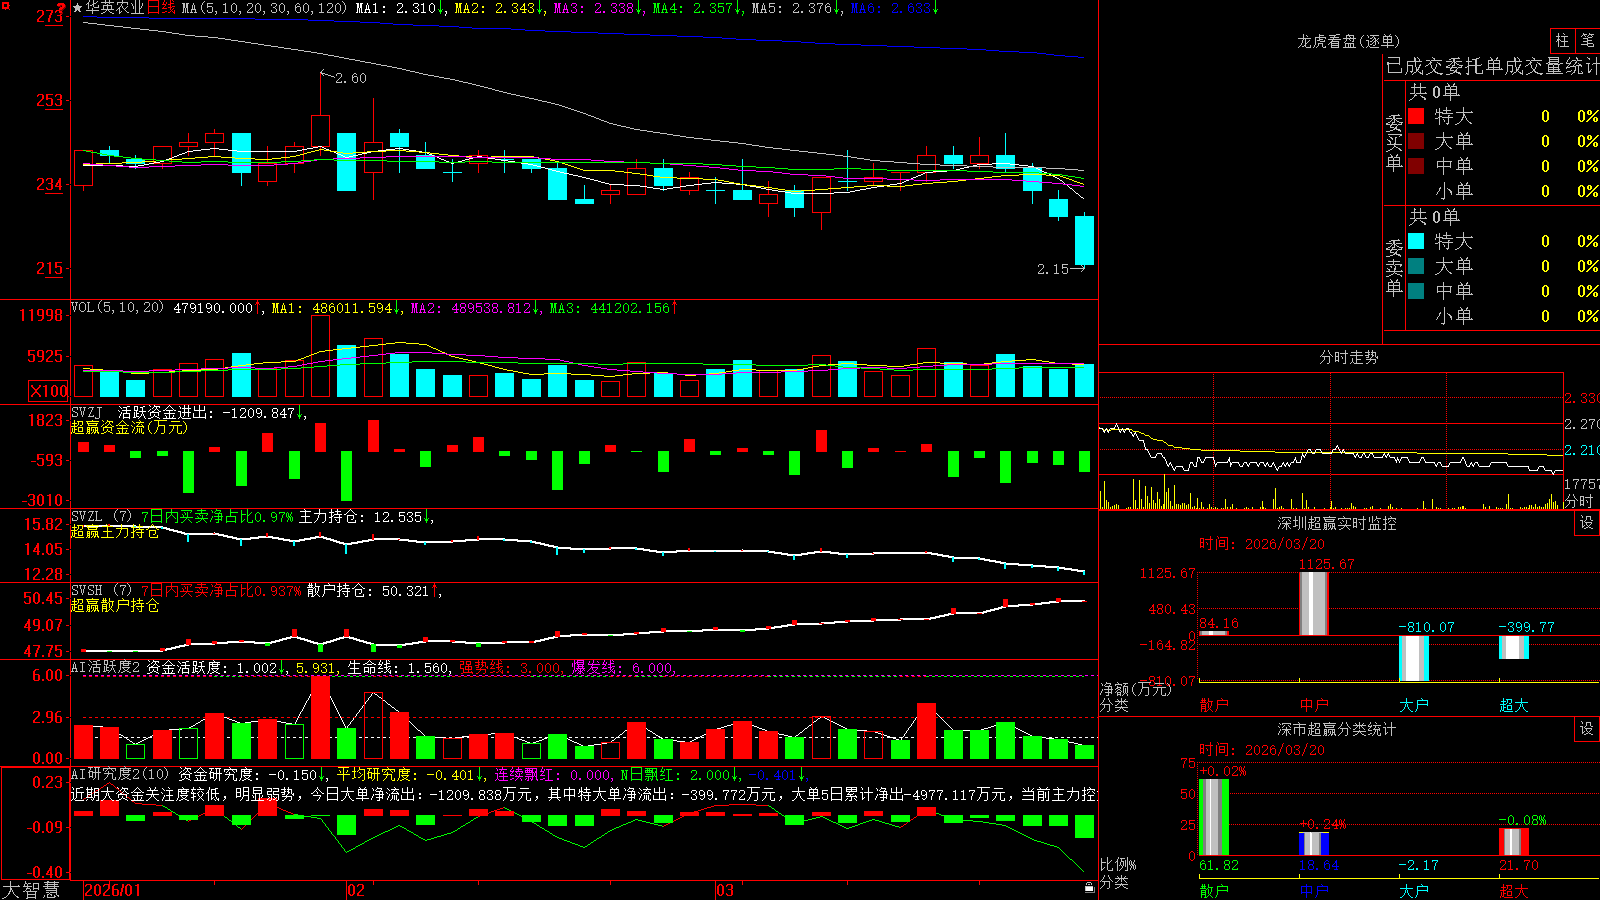Open the 分时走势 intraday mini chart
Viewport: 1600px width, 900px height.
pos(1331,441)
